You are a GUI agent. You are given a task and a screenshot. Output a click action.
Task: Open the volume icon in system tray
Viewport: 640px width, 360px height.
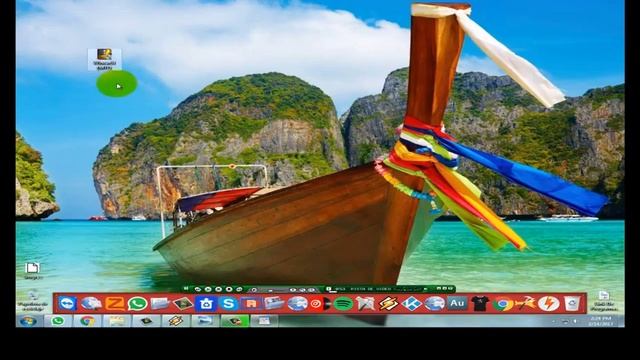(576, 321)
